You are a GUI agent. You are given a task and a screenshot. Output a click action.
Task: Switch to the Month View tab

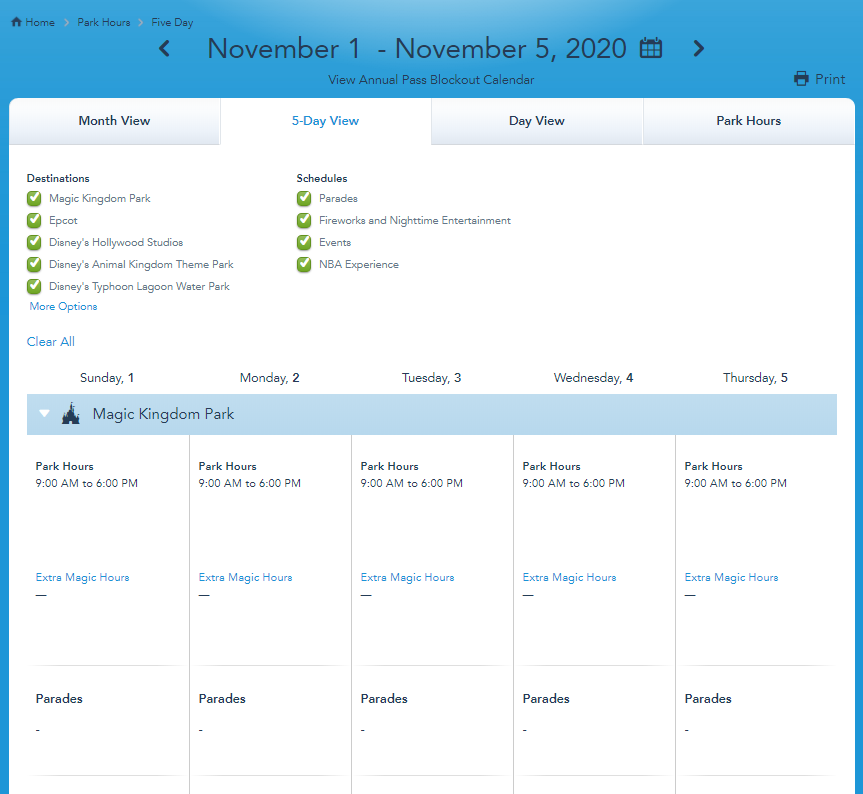click(114, 121)
